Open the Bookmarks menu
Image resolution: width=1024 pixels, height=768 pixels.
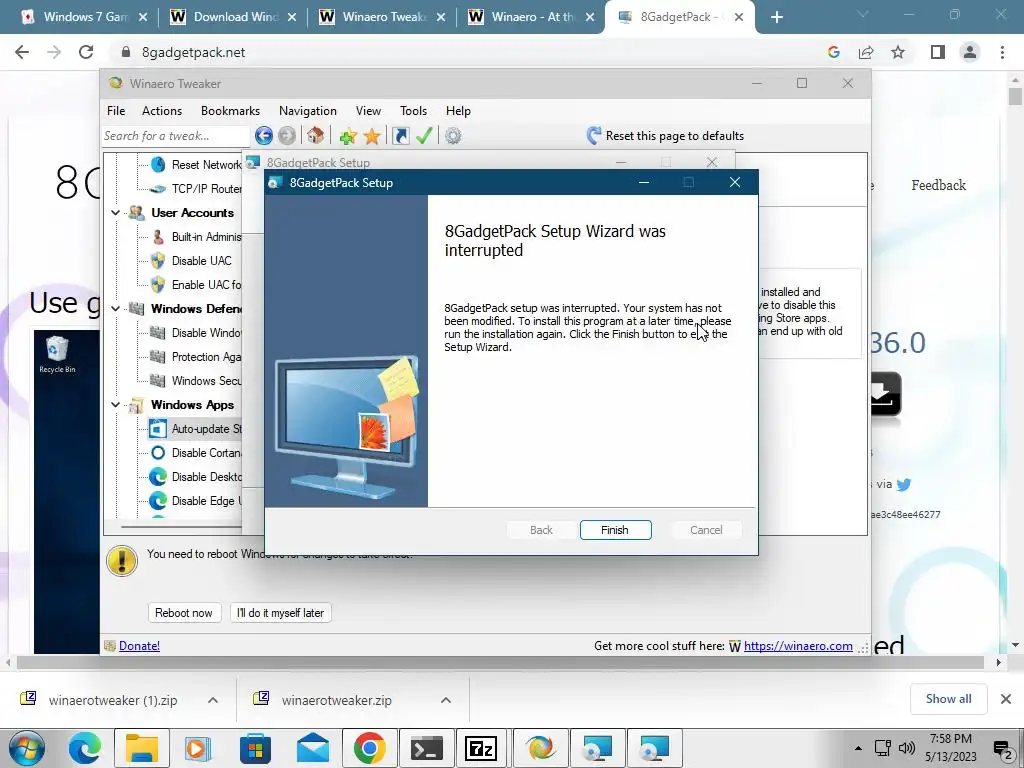click(231, 110)
